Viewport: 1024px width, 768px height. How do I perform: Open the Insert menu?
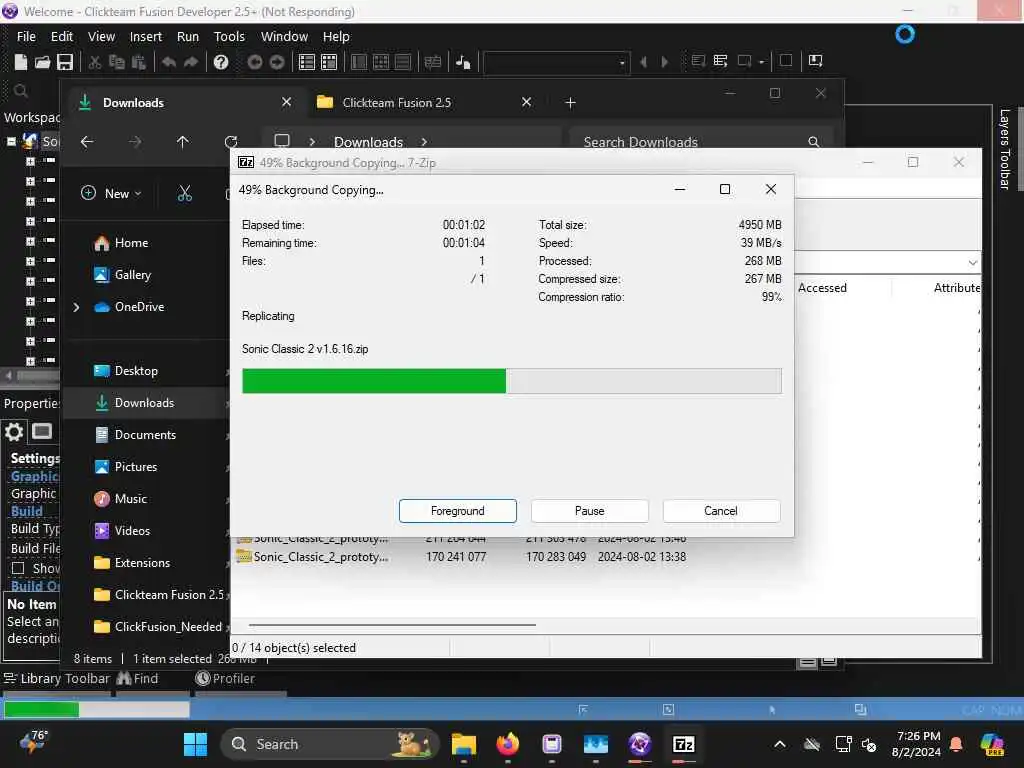coord(146,37)
